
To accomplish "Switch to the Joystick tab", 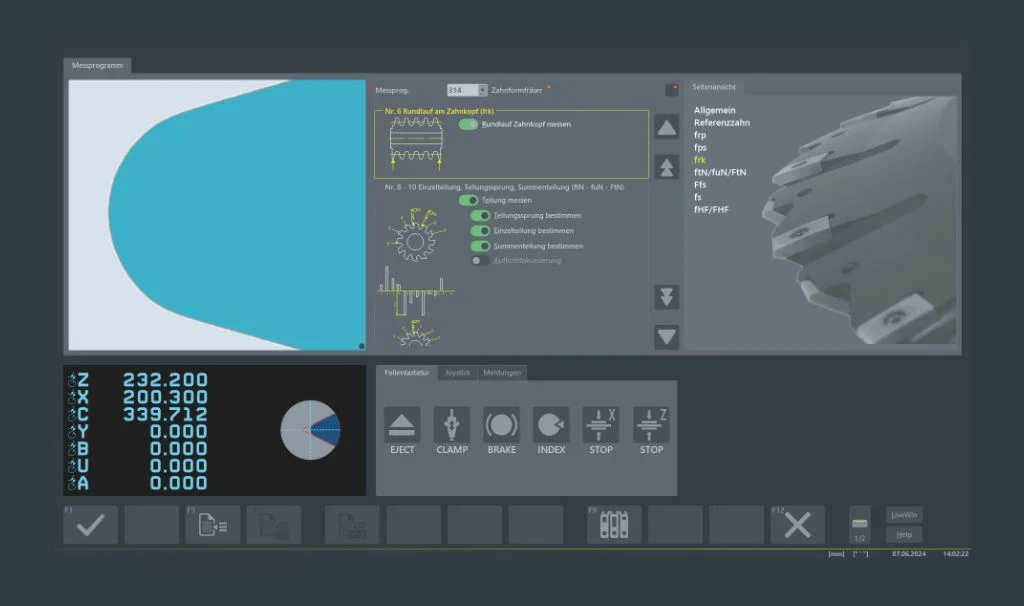I will tap(457, 373).
